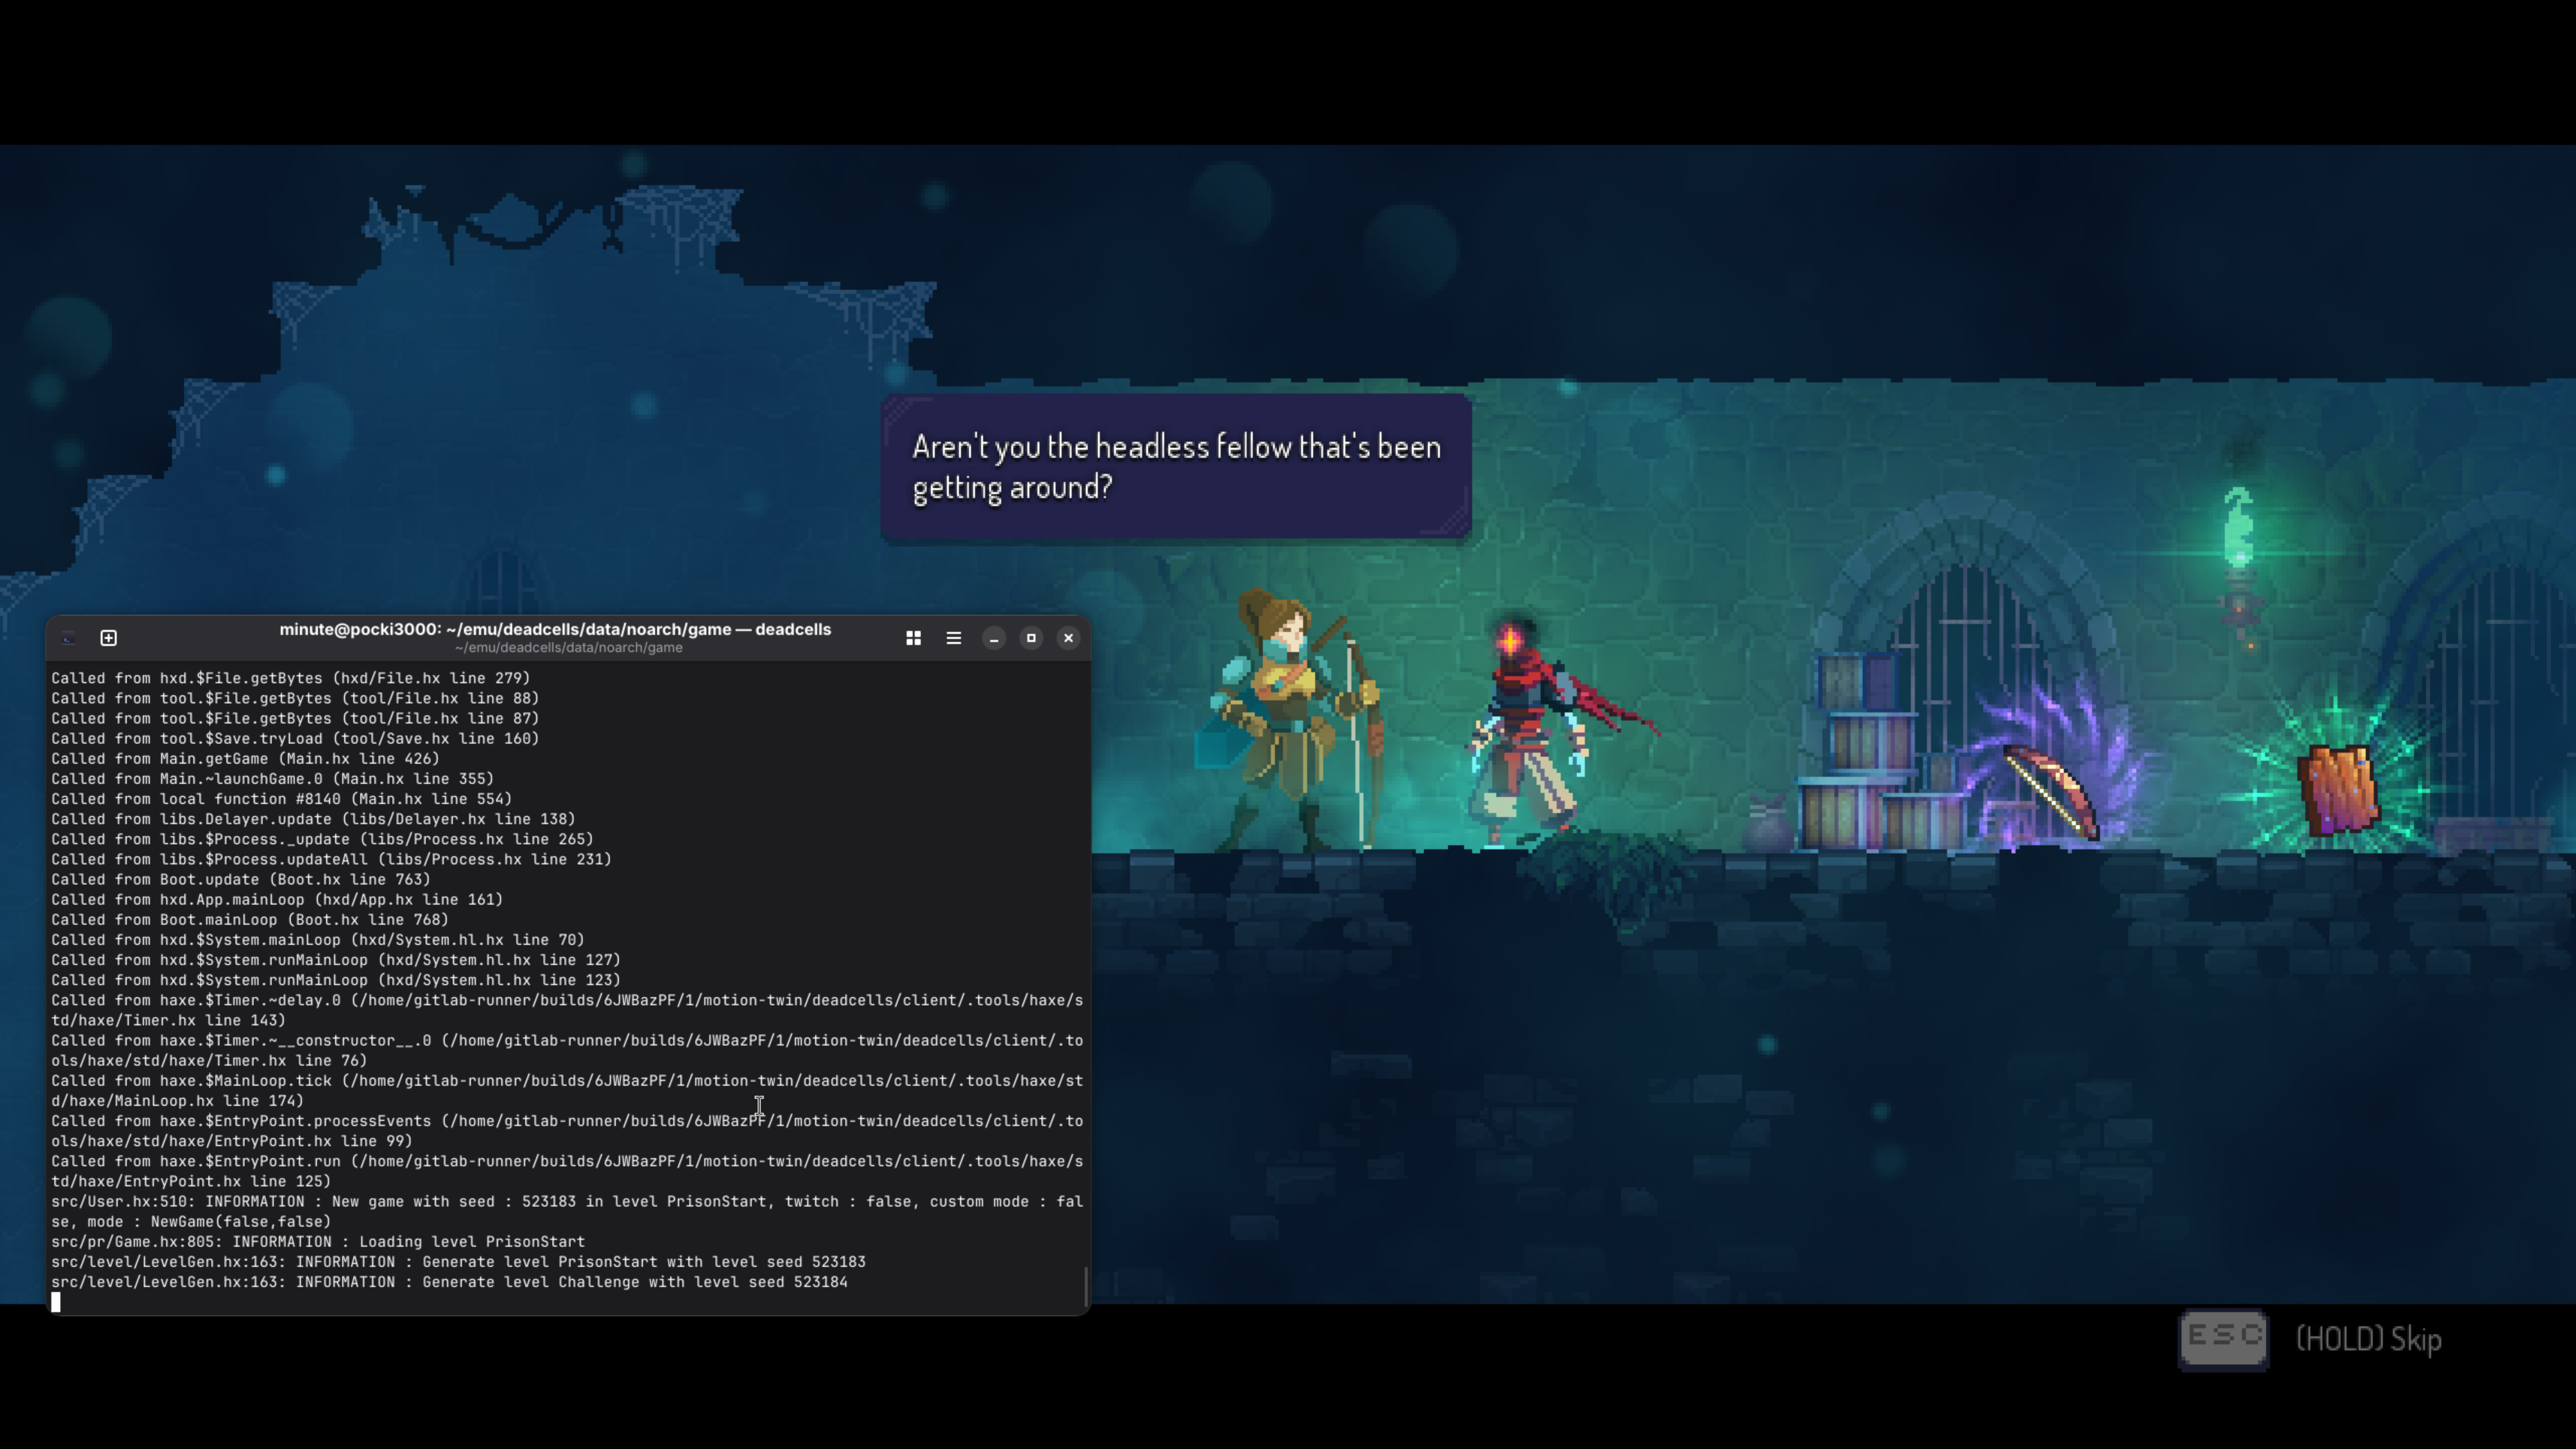Show the tab overview grid
2576x1449 pixels.
click(x=913, y=638)
